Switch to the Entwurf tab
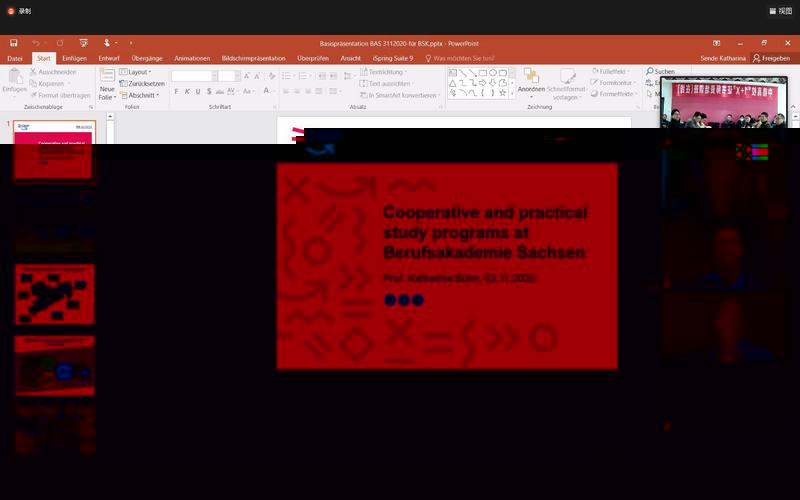 [109, 58]
